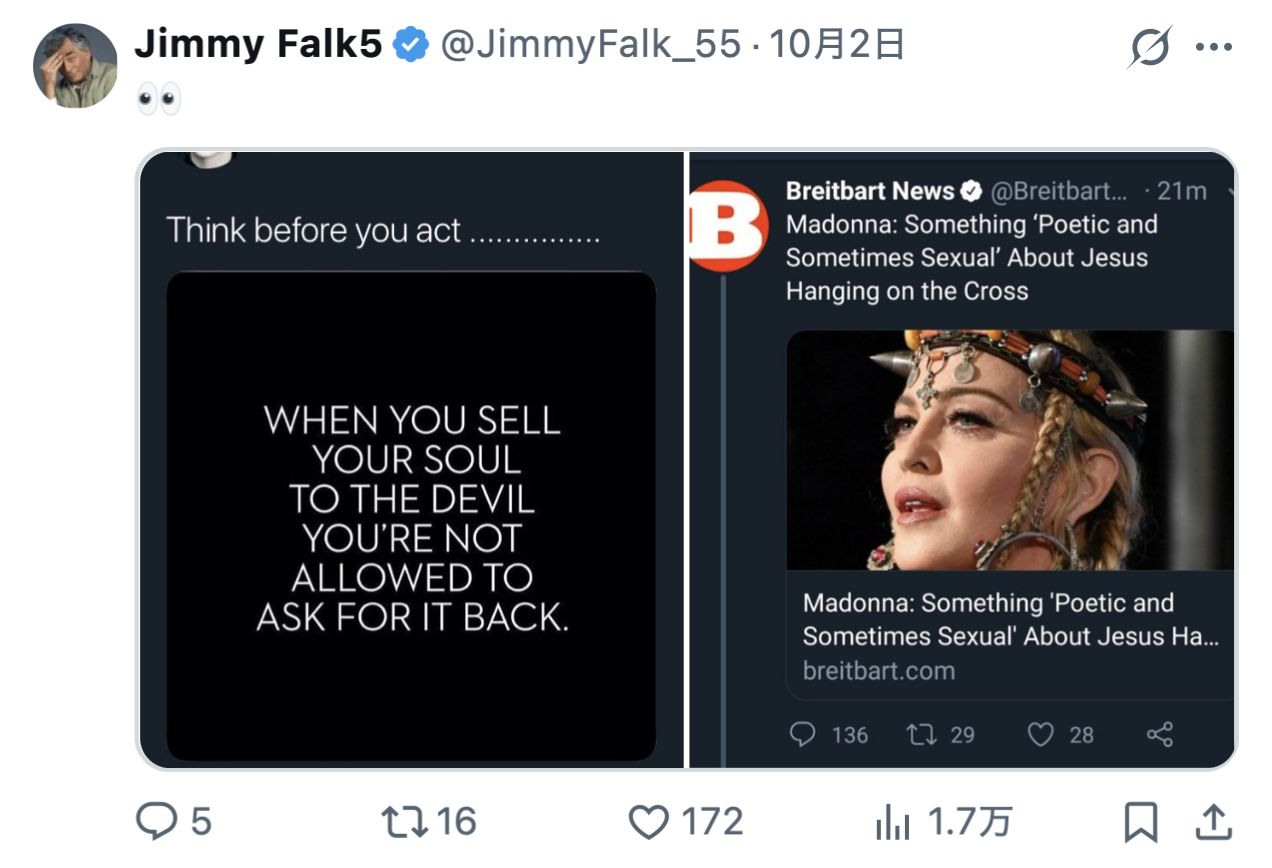The height and width of the screenshot is (868, 1272).
Task: Share the tweet via upload icon
Action: pos(1213,822)
